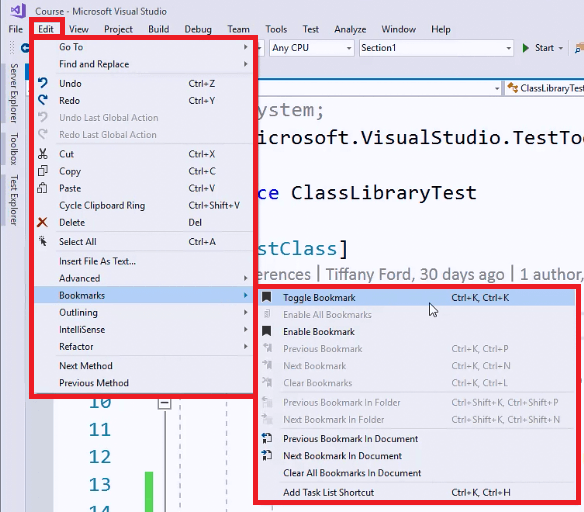The width and height of the screenshot is (584, 512).
Task: Open the Toolbox side tab
Action: pos(14,149)
